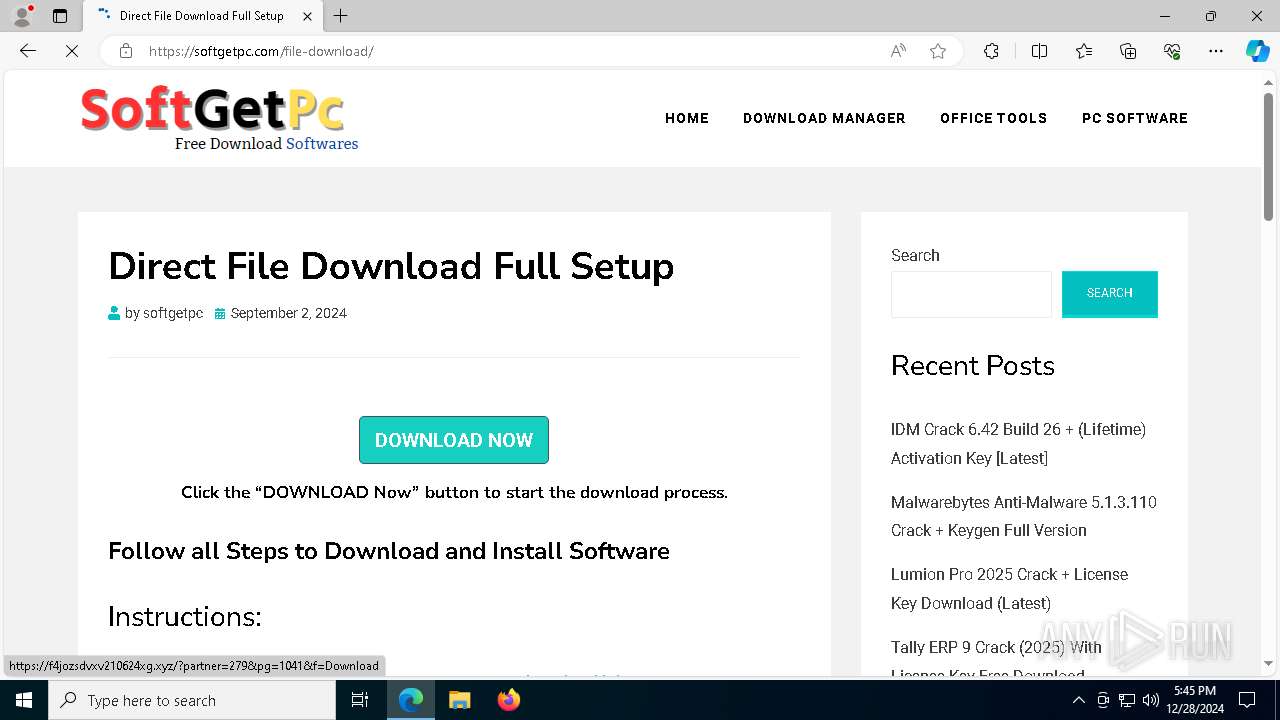Open the notification center icon
Screen dimensions: 1280x720
[1248, 700]
